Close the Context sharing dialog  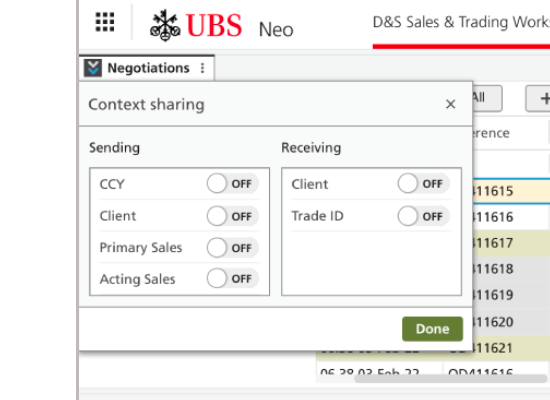pyautogui.click(x=450, y=104)
